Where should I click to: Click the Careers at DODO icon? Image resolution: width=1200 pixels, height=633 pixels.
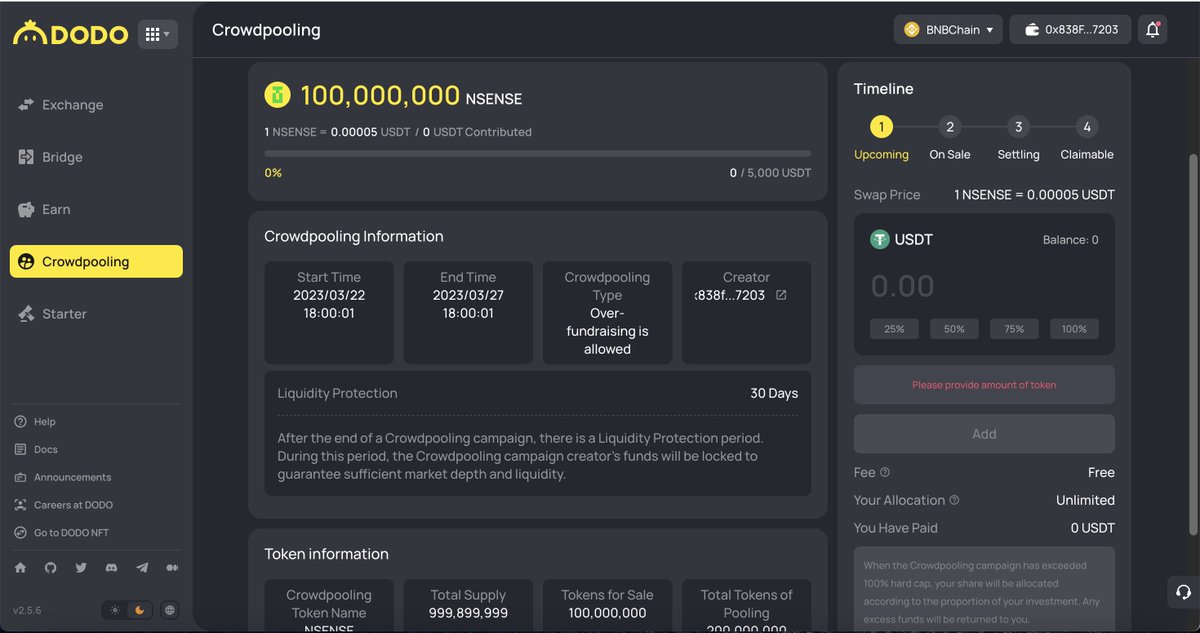[20, 505]
